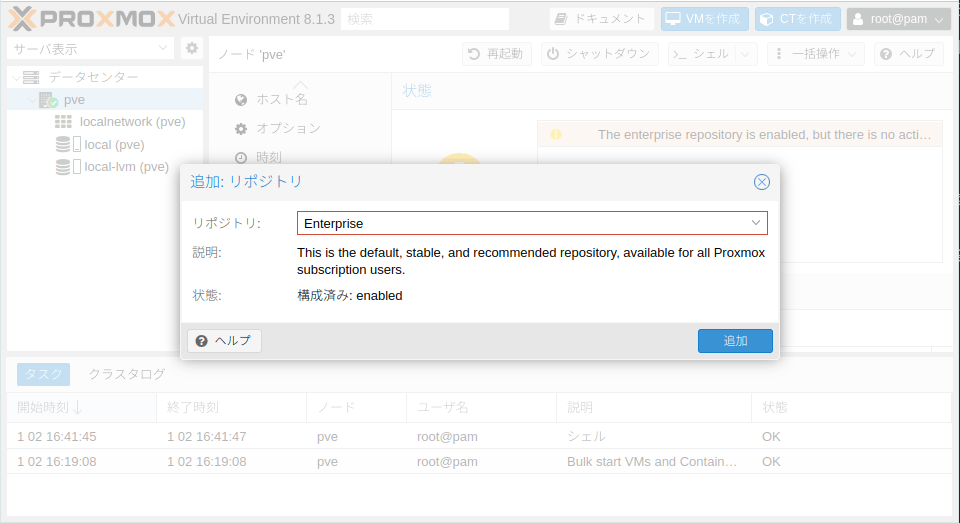Image resolution: width=960 pixels, height=523 pixels.
Task: Open the シェル shell button
Action: (702, 54)
